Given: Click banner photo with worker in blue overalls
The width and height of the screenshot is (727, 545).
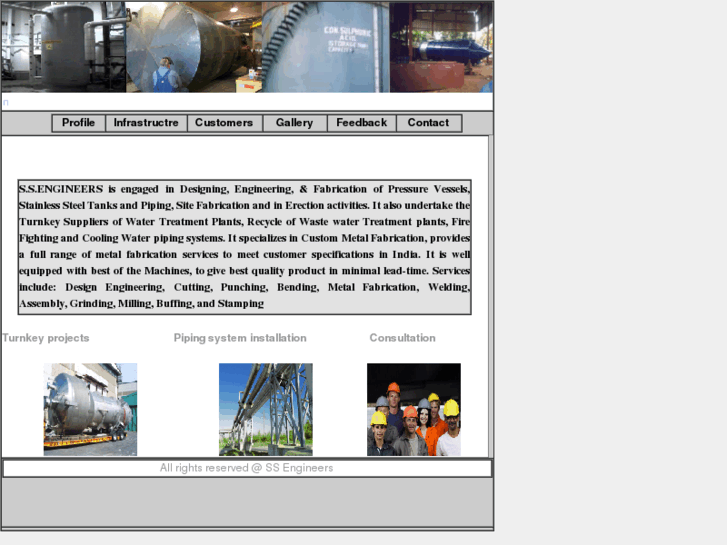Looking at the screenshot, I should (194, 47).
